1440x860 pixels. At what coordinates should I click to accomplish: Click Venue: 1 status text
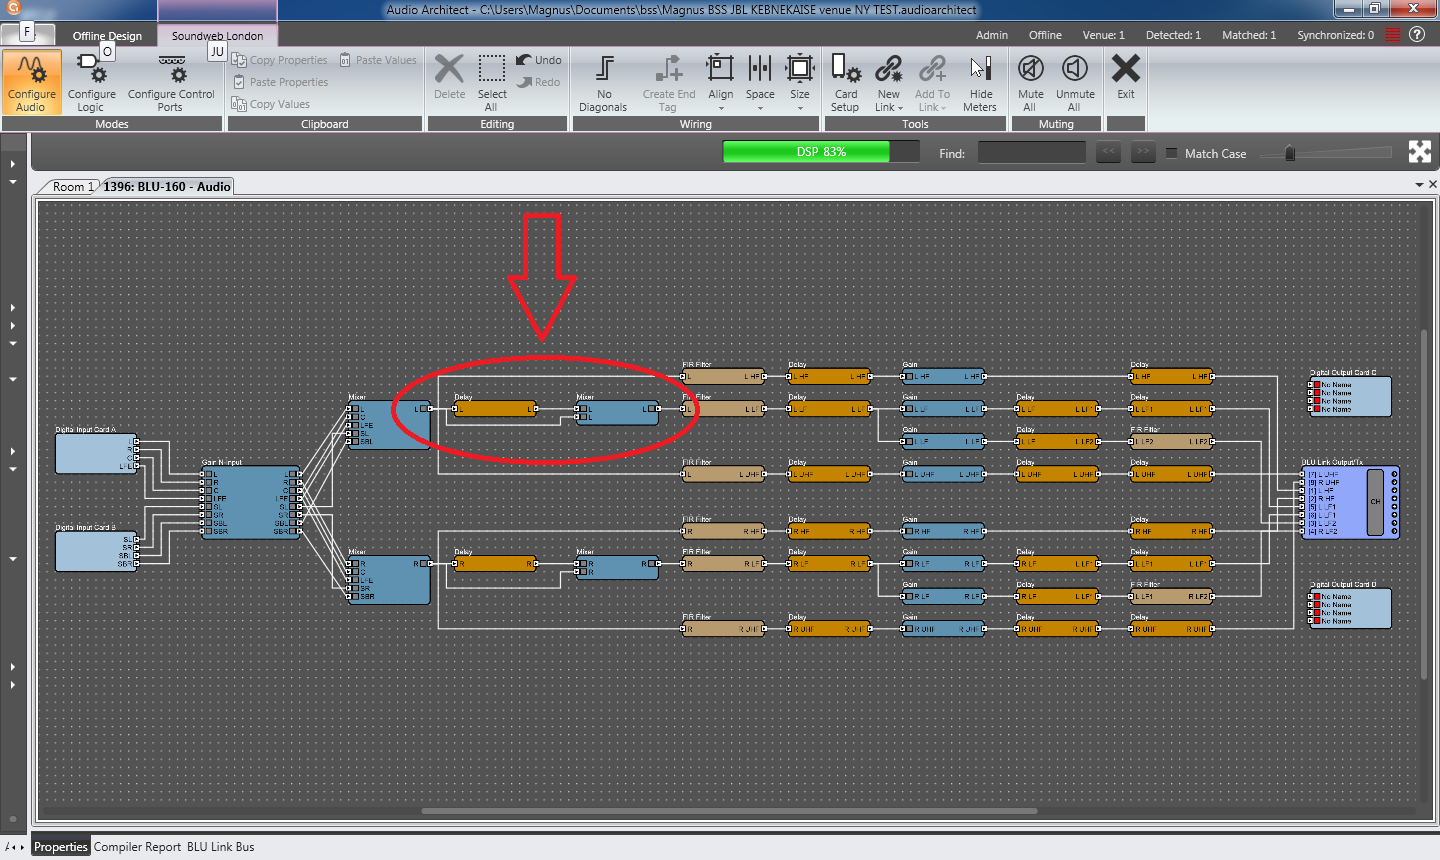[x=1103, y=35]
